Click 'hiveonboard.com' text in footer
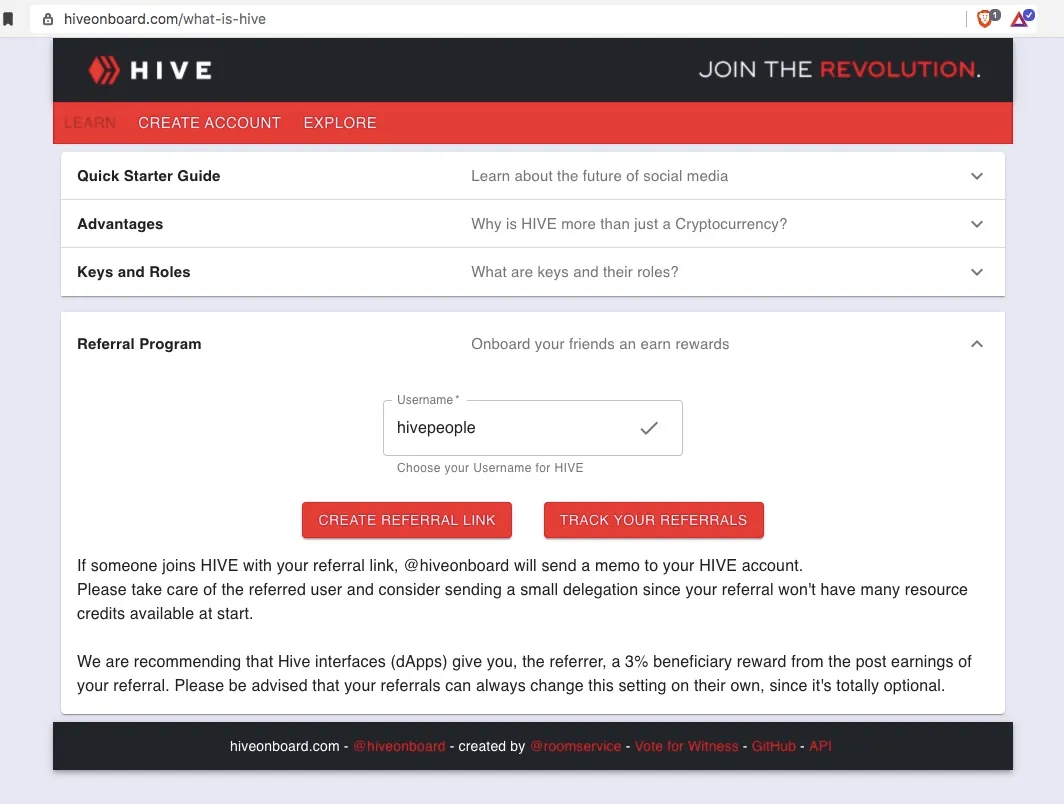Screen dimensions: 1064x804 tap(284, 746)
